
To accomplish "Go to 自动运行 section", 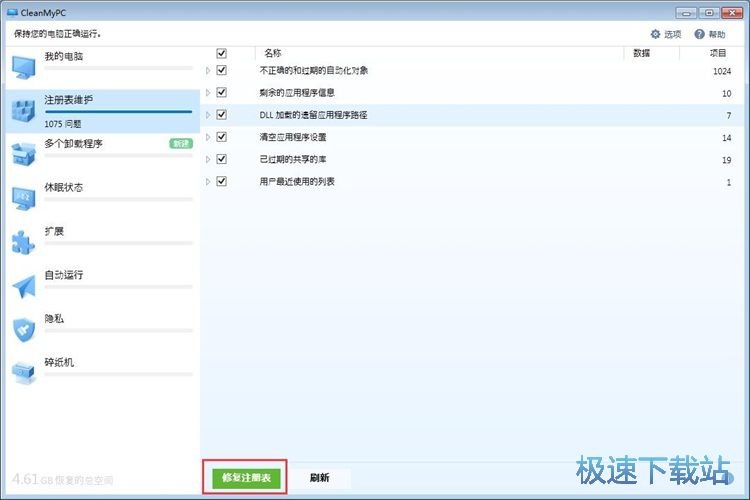I will click(102, 286).
